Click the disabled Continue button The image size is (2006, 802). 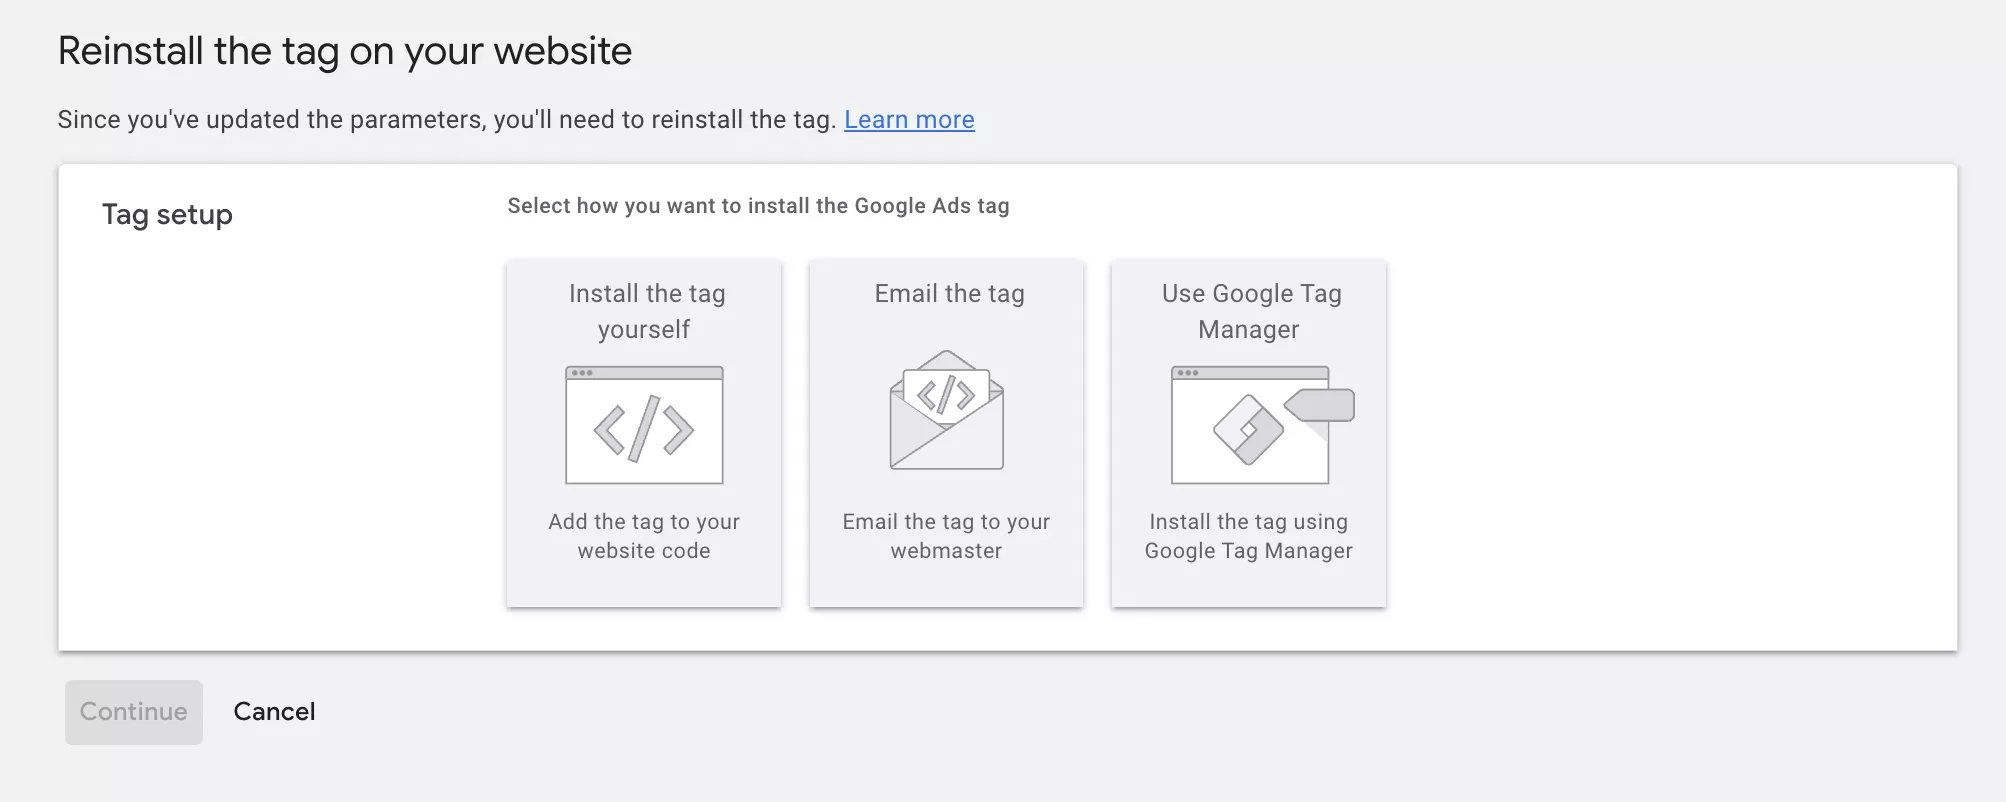pos(134,712)
